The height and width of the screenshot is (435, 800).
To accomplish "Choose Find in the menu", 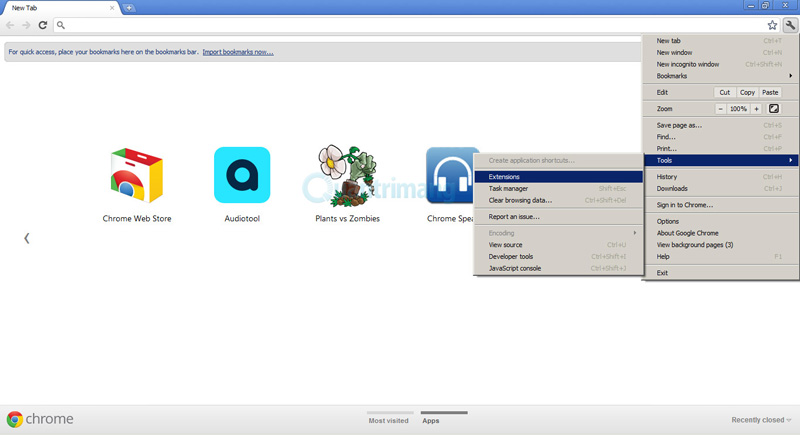I will coord(720,137).
